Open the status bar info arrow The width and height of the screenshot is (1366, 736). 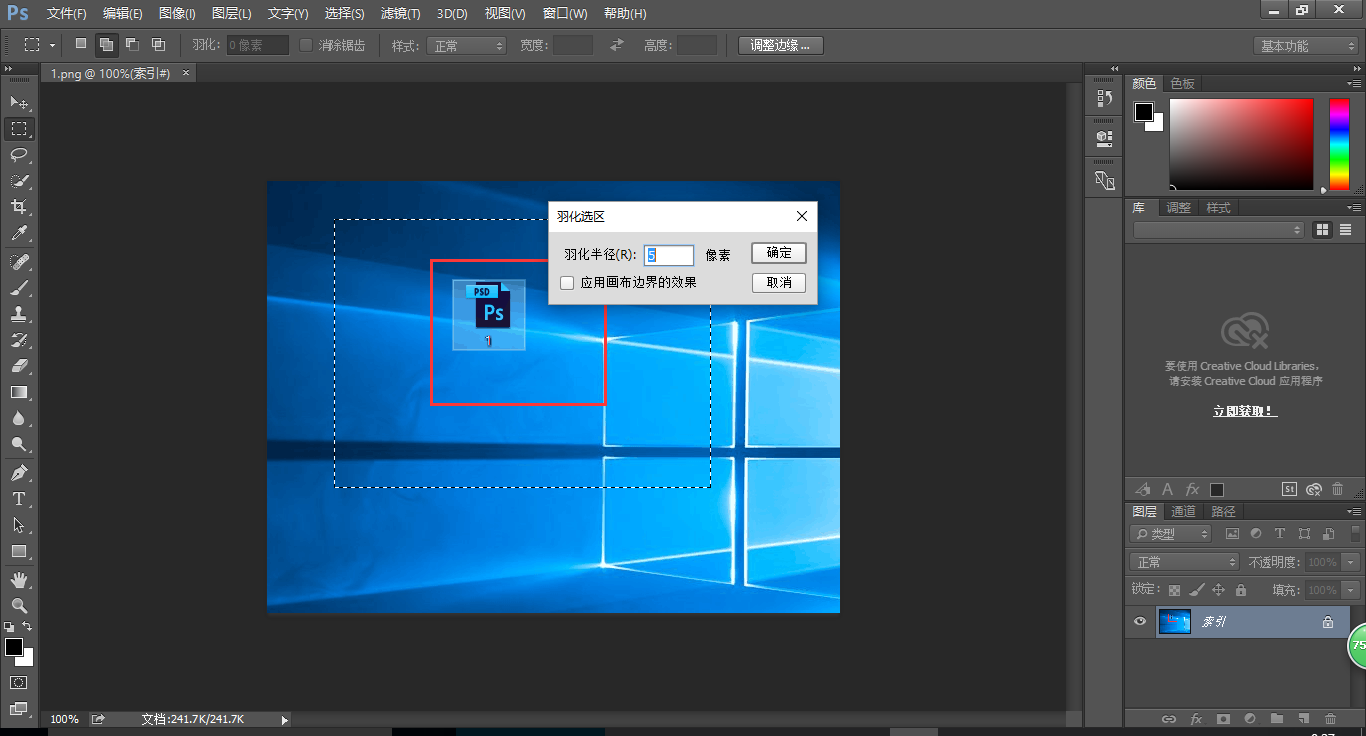click(x=284, y=719)
